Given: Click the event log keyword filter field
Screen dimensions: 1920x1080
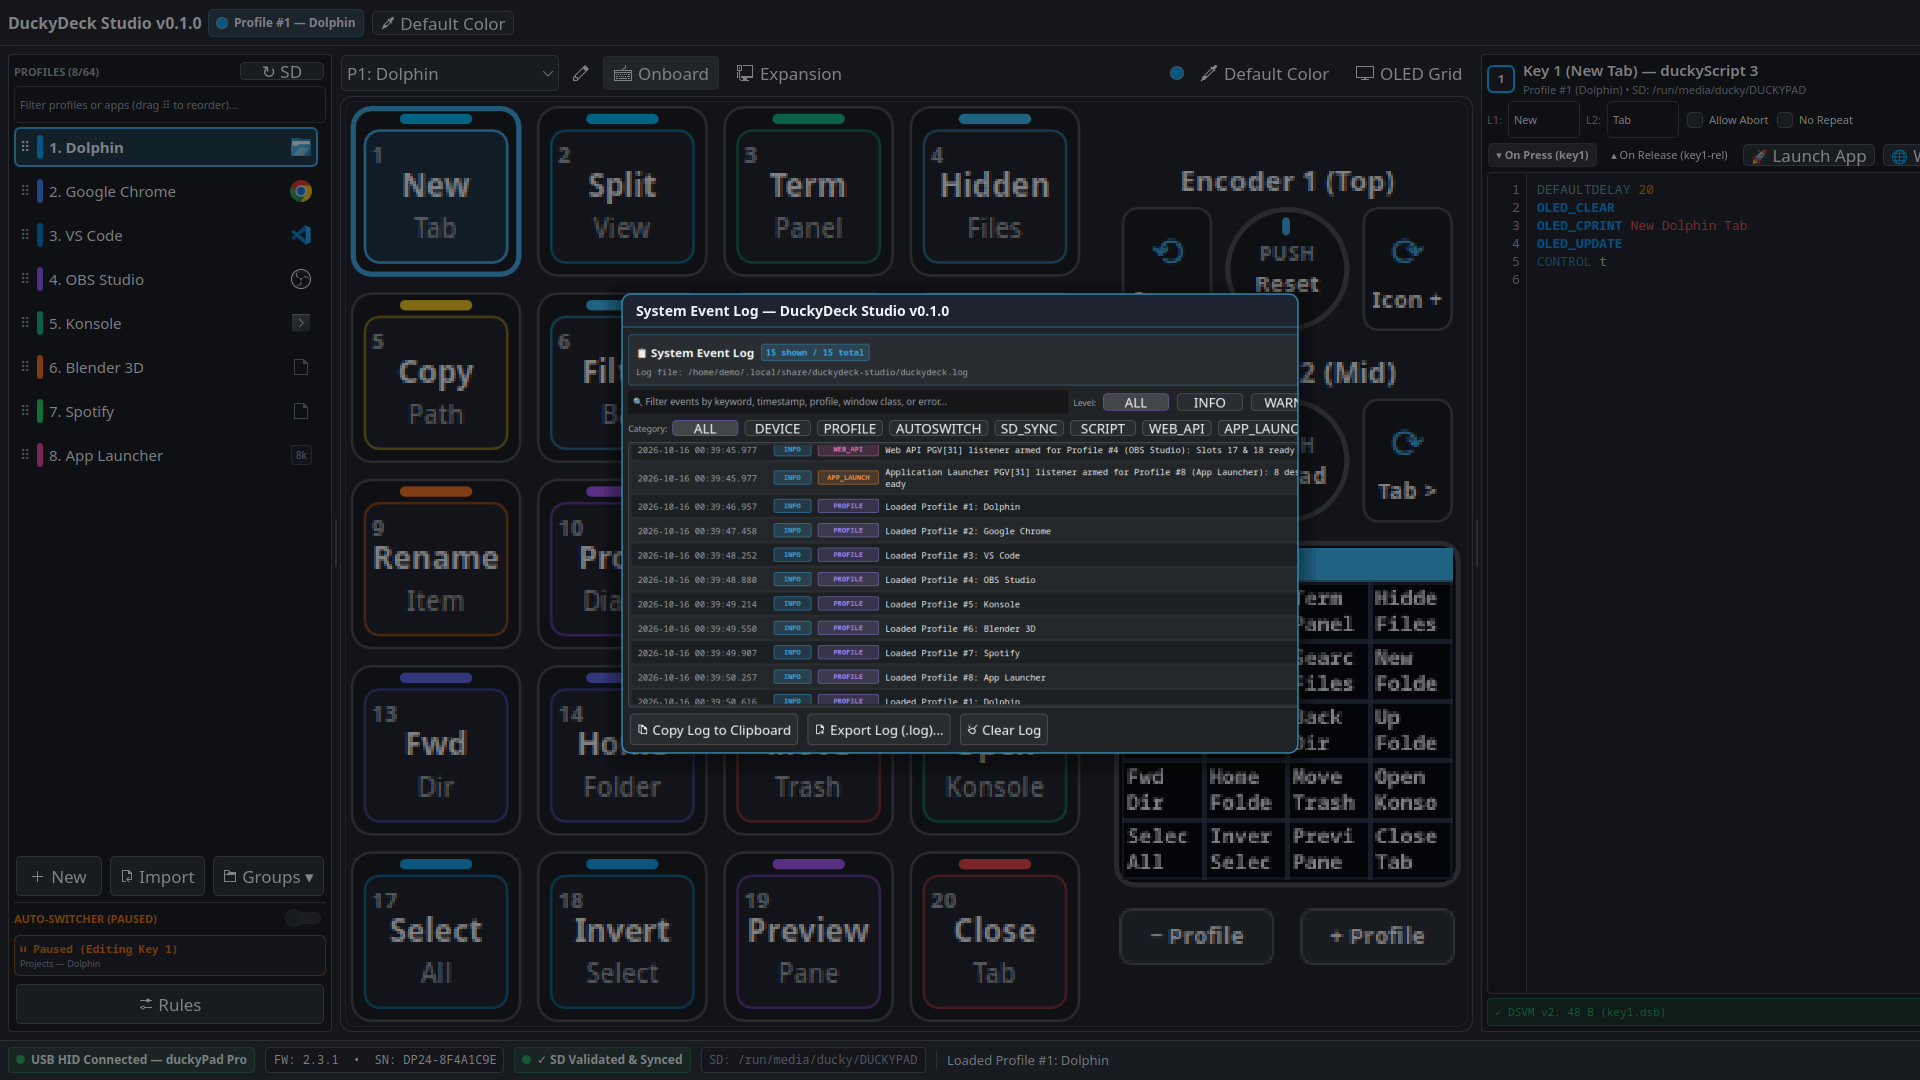Looking at the screenshot, I should 847,402.
